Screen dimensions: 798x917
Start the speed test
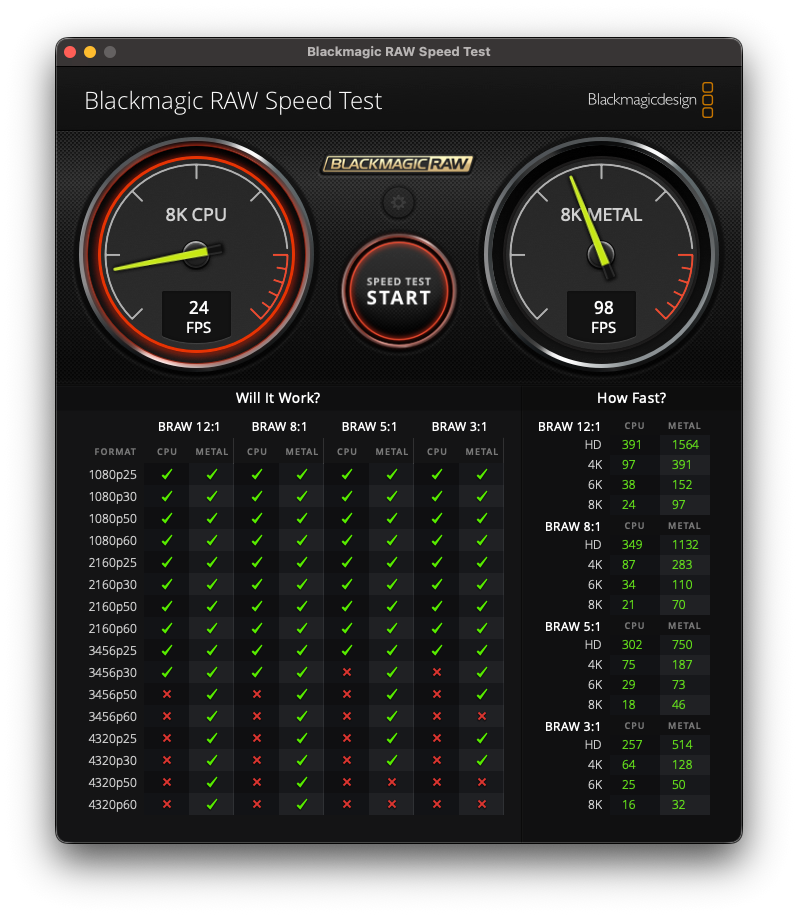(399, 291)
